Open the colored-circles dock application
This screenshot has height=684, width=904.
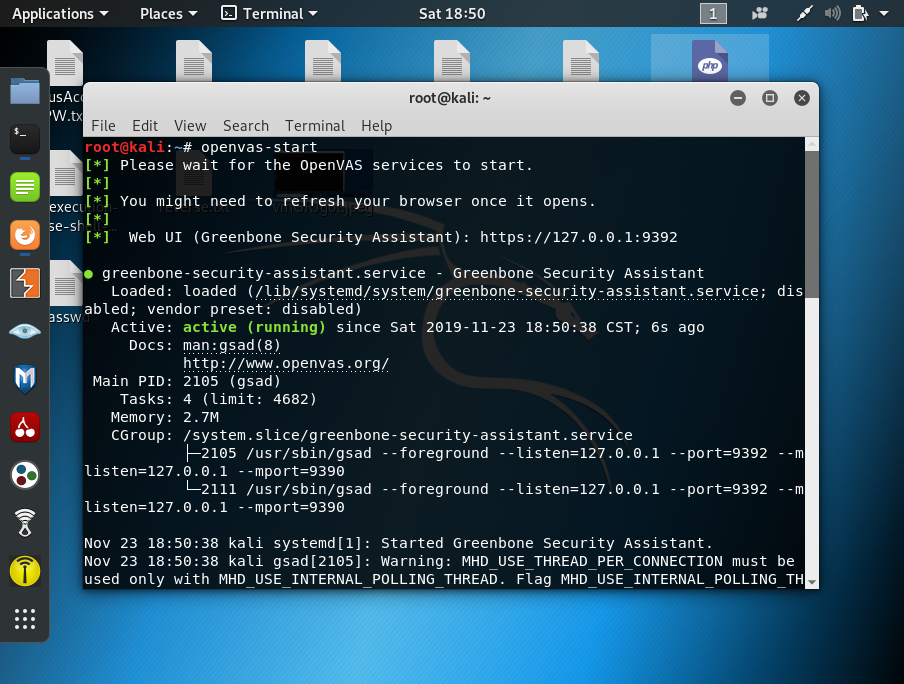(x=25, y=475)
